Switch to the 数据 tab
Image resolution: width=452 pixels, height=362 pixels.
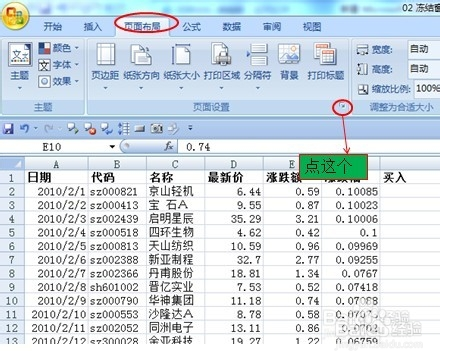pos(232,26)
